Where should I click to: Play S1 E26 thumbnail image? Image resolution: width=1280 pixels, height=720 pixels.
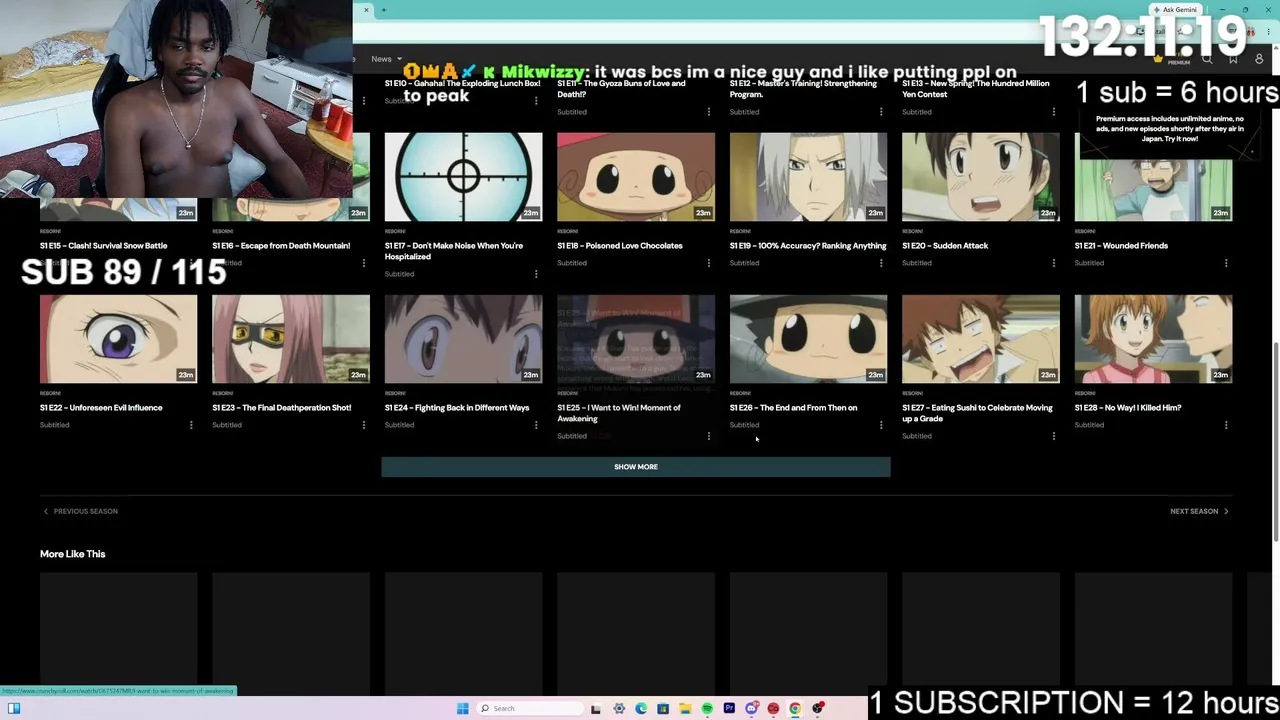808,339
